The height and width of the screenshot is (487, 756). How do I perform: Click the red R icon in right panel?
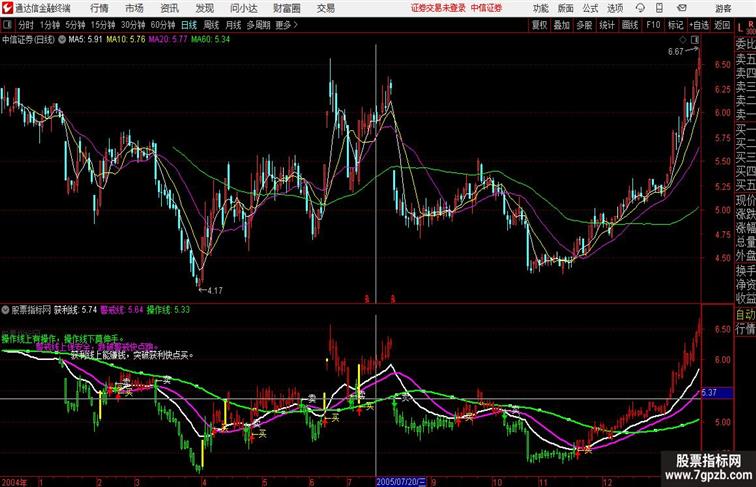pyautogui.click(x=751, y=24)
